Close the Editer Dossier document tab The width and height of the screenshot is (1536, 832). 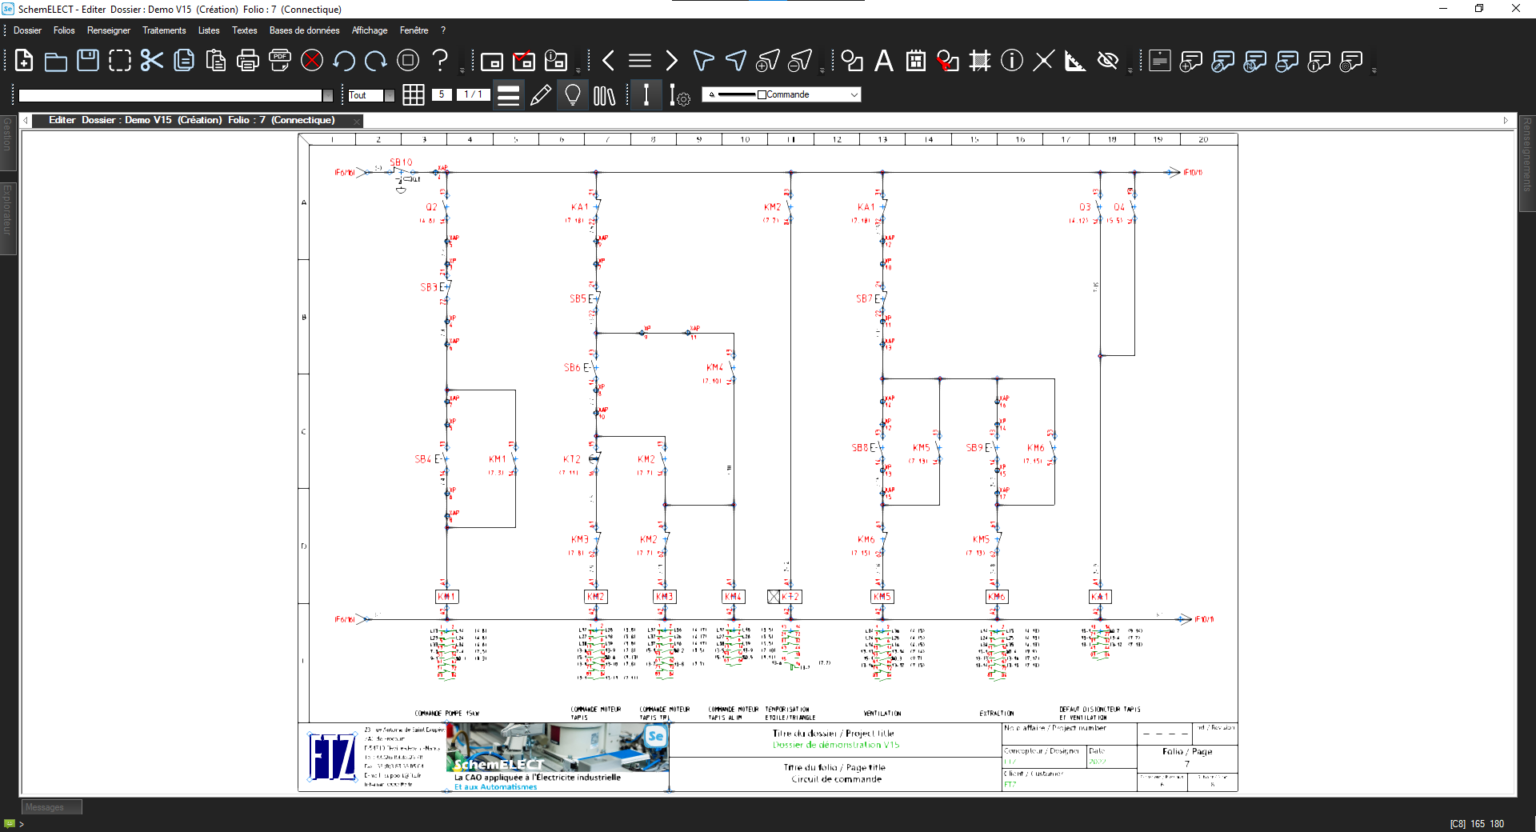(356, 121)
